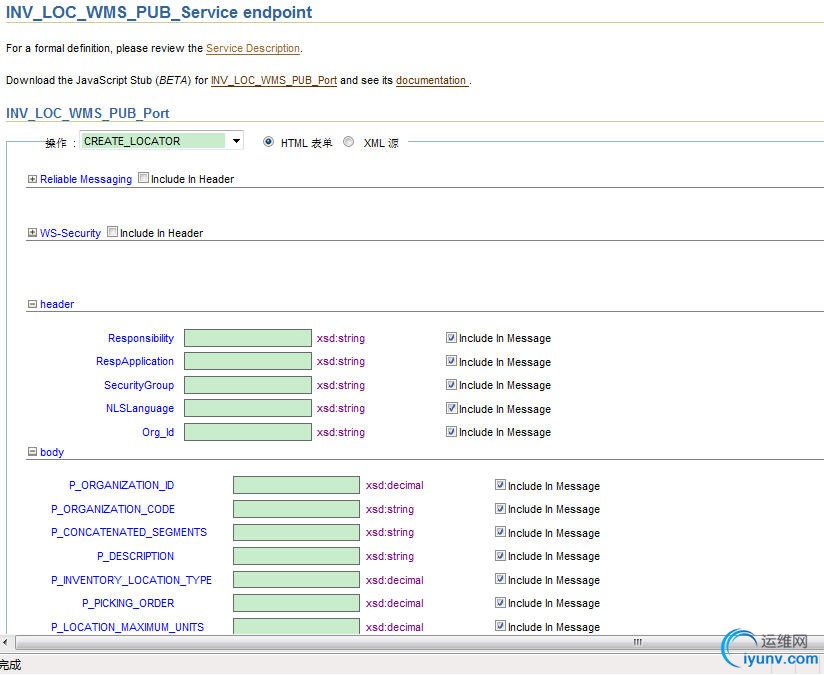Check Include In Header for Reliable Messaging
Image resolution: width=824 pixels, height=675 pixels.
pyautogui.click(x=143, y=178)
